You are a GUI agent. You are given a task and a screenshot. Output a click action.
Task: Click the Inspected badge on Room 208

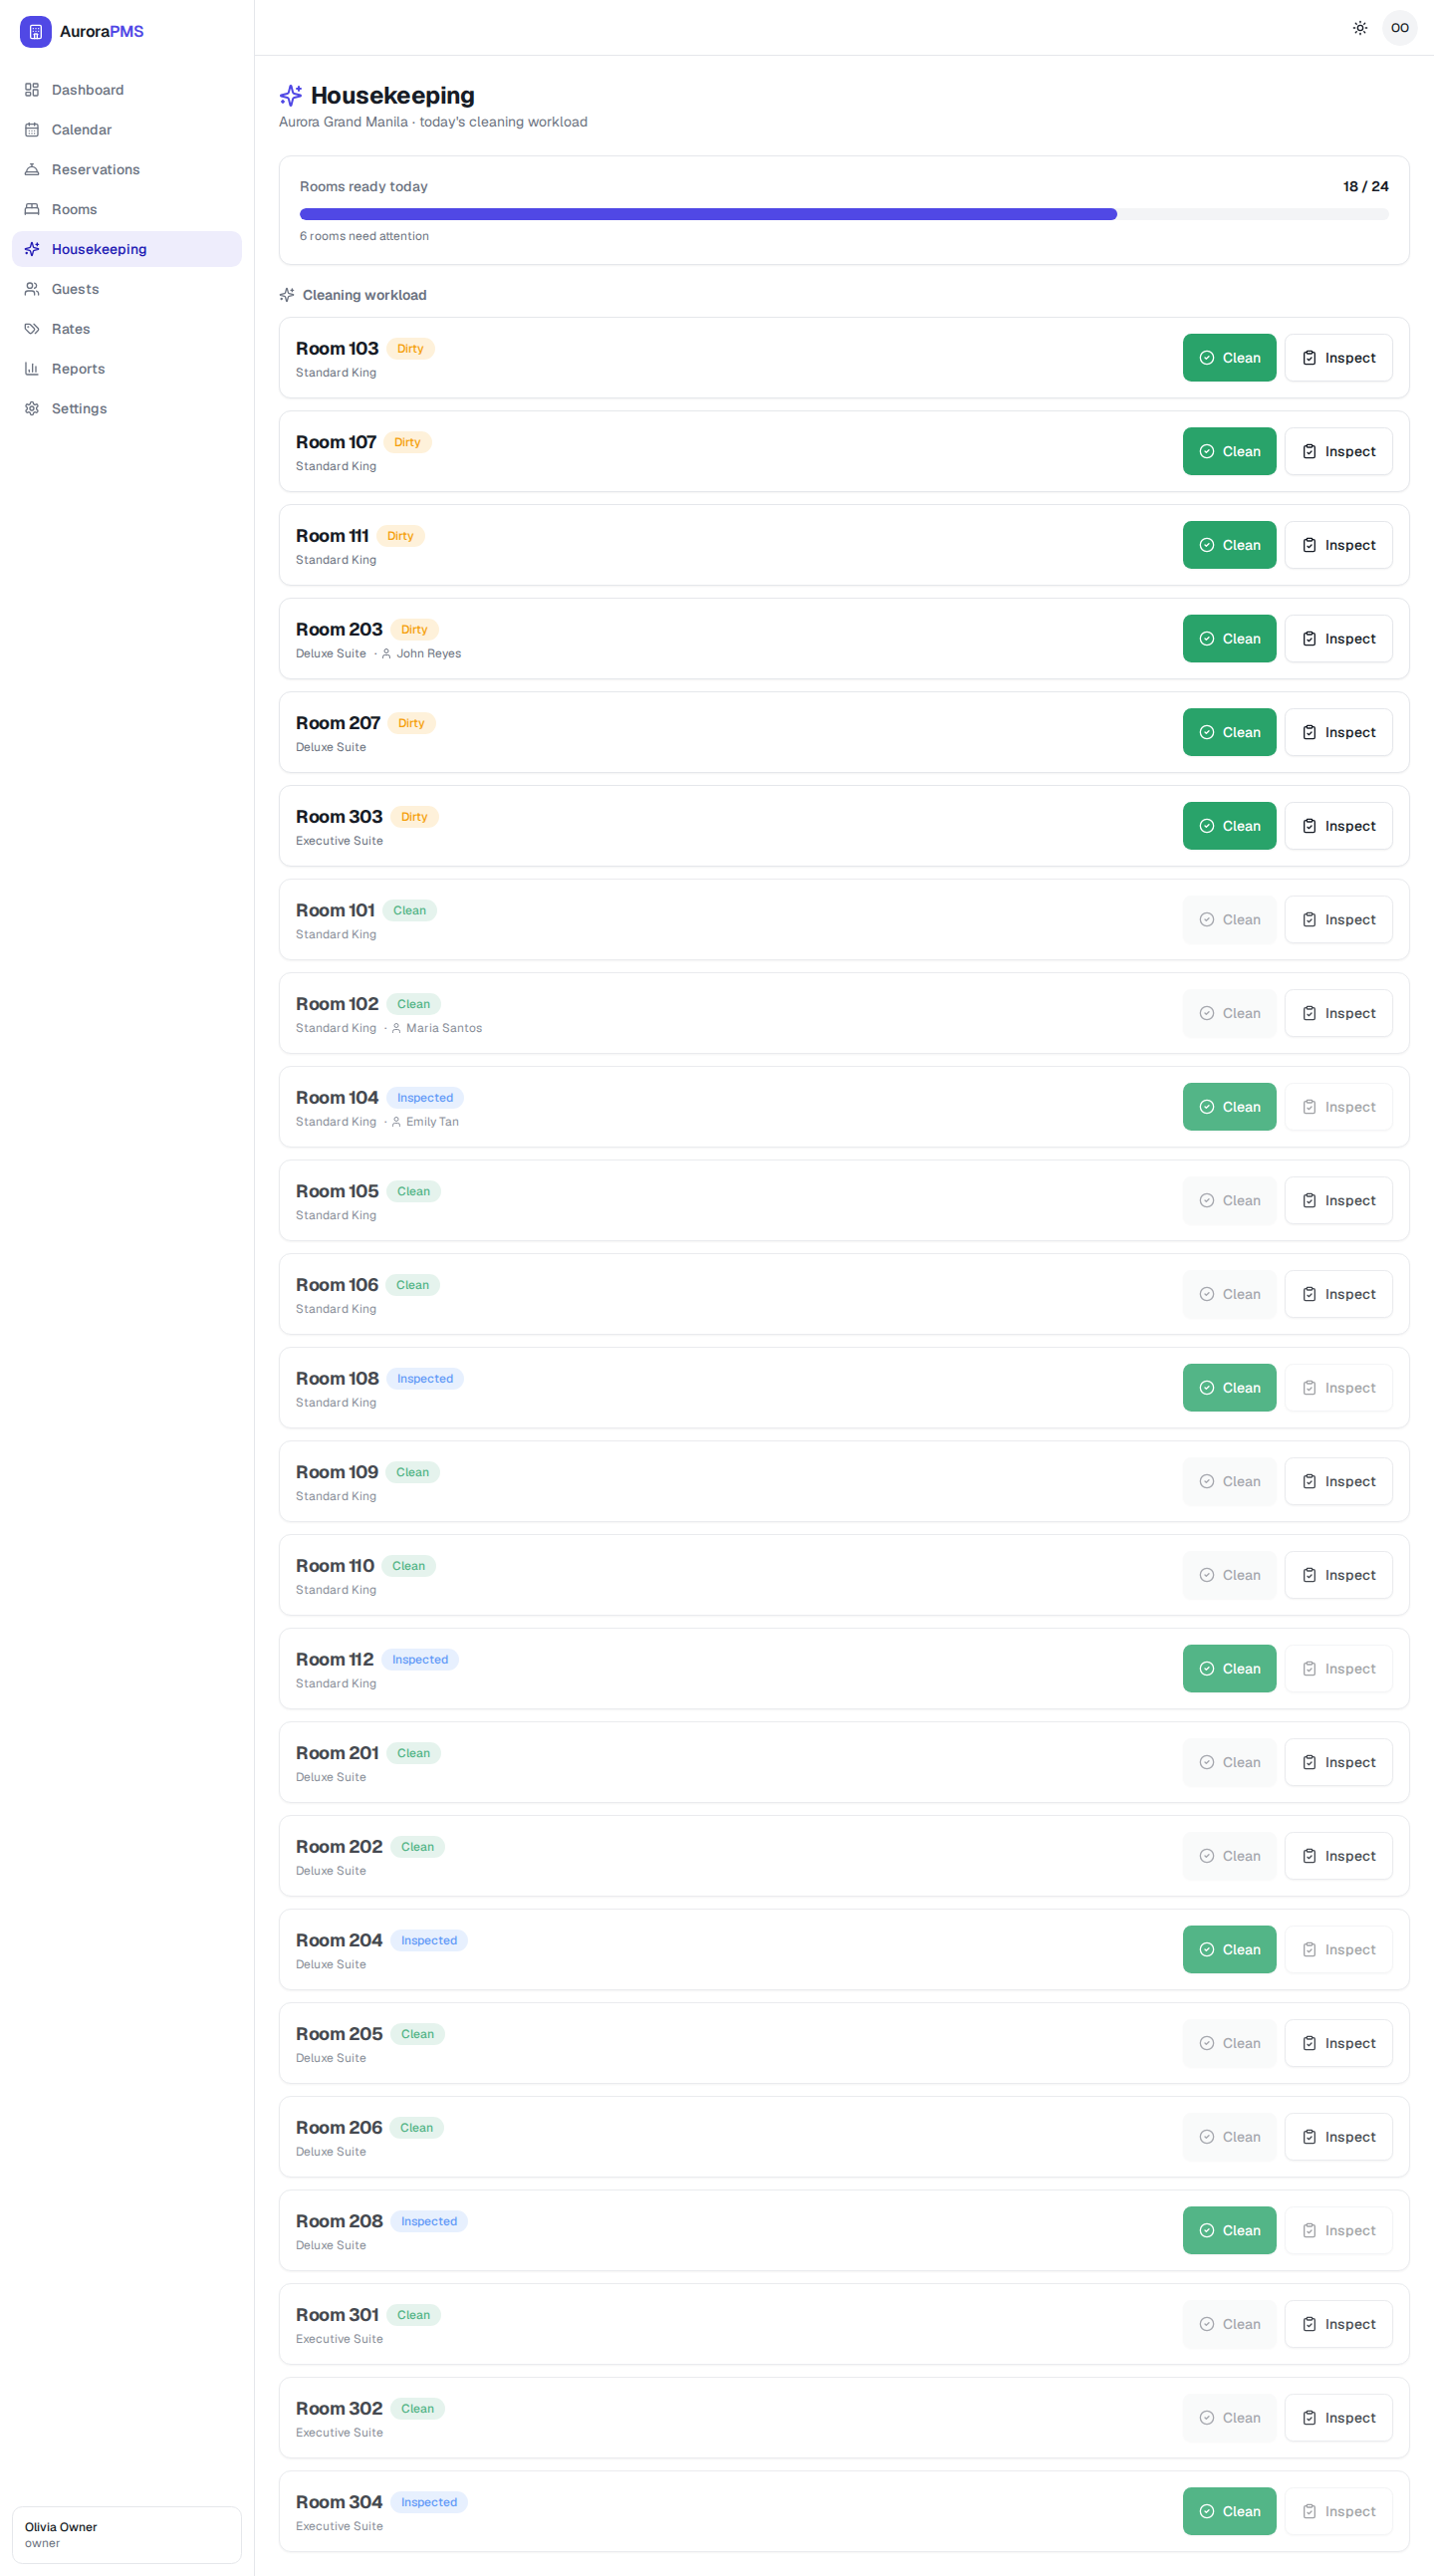coord(429,2222)
